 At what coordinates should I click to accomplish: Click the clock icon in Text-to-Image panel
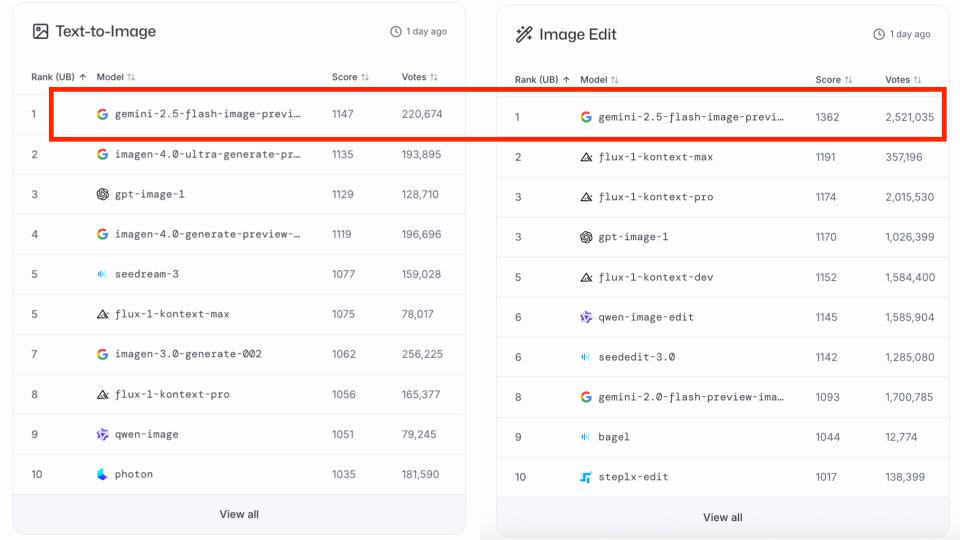coord(396,31)
